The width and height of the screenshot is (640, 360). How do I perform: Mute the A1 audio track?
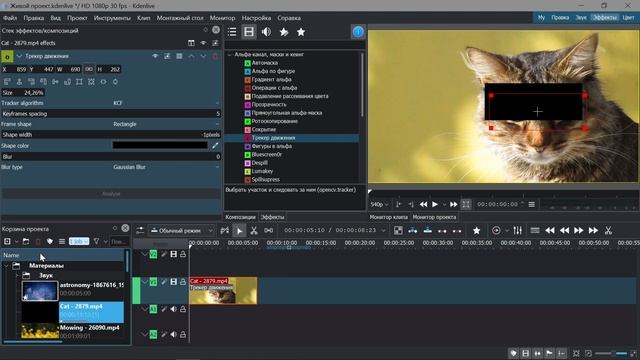[173, 309]
